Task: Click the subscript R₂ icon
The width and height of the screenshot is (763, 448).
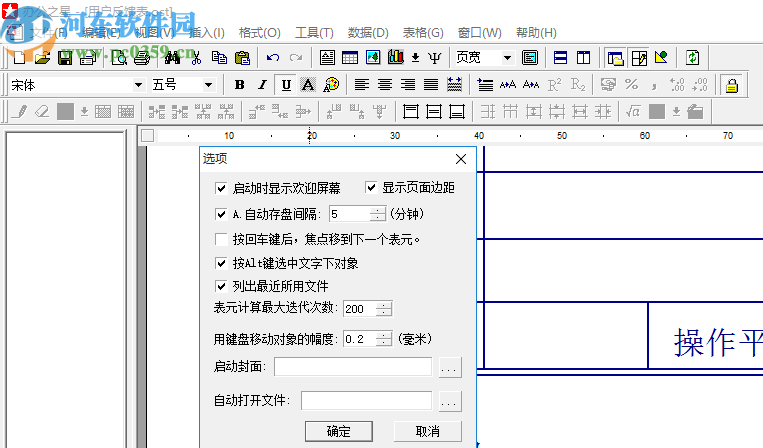Action: [578, 85]
